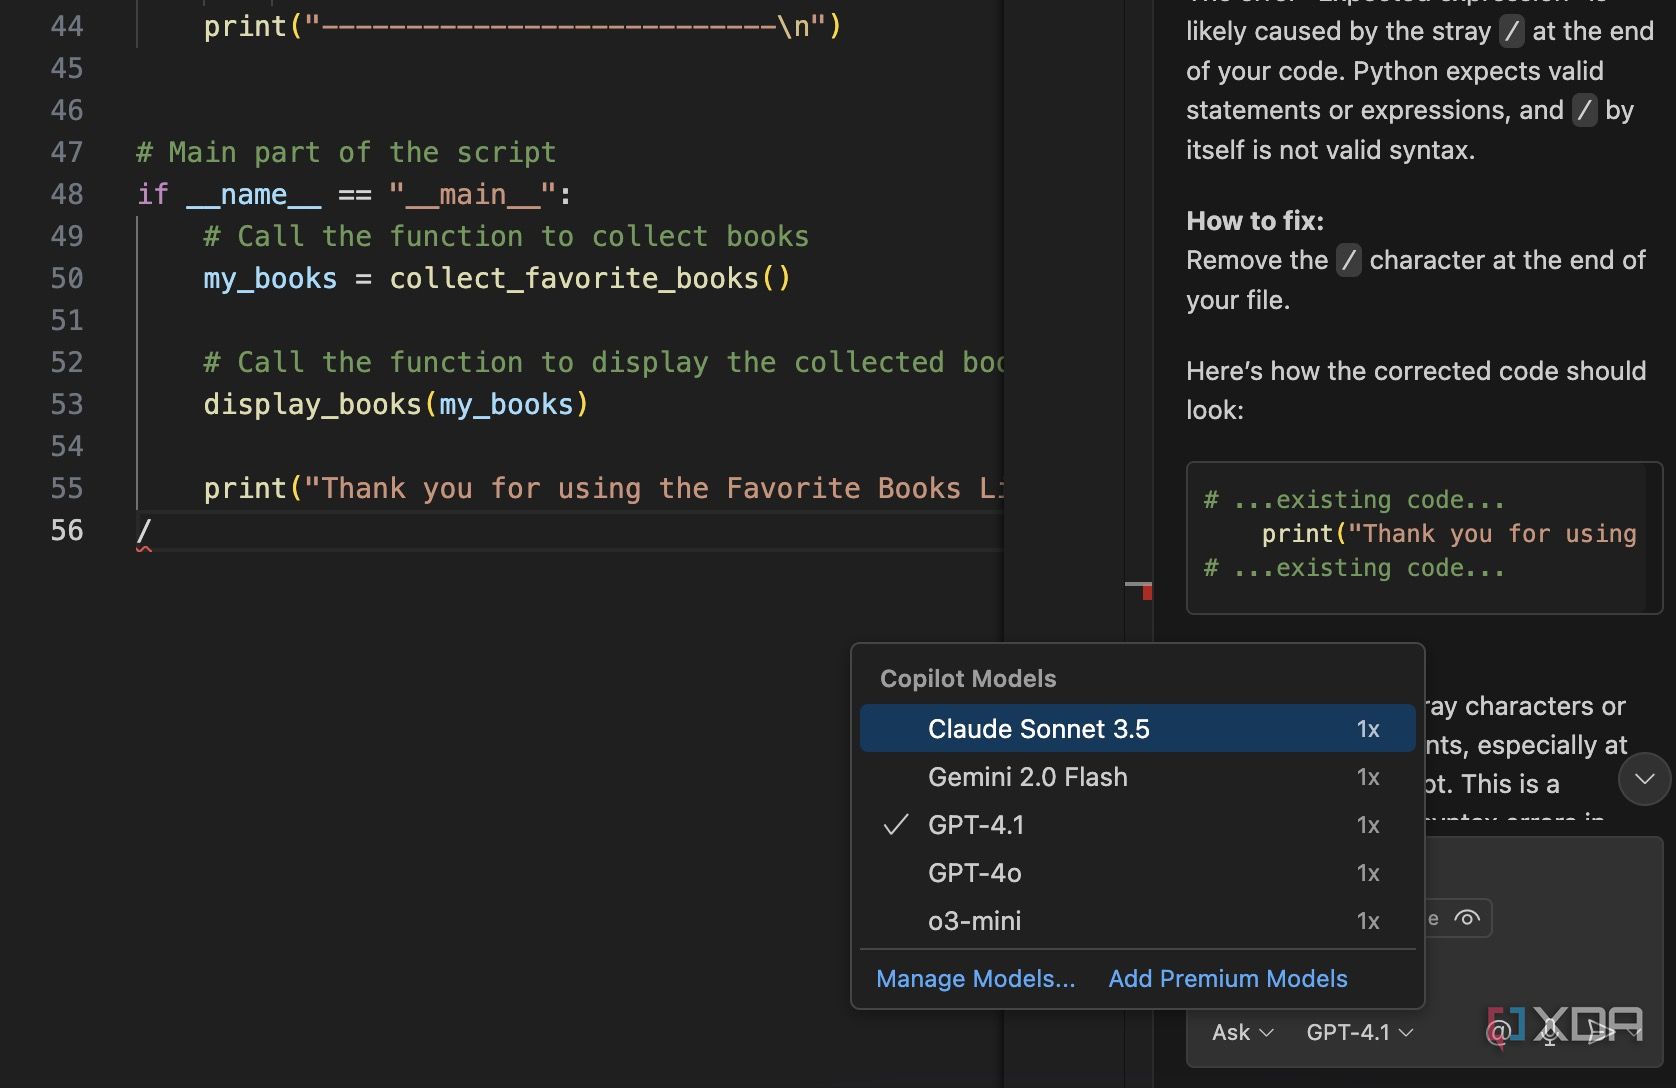Screen dimensions: 1676x1088
Task: Click the red error marker in overview ruler
Action: [x=1147, y=592]
